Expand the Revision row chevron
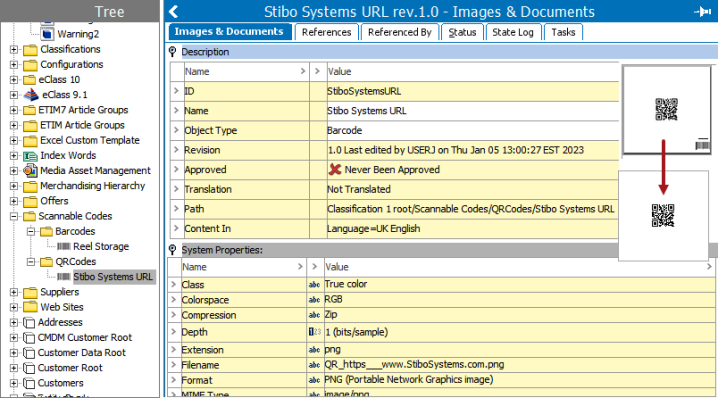The image size is (718, 398). pos(176,150)
